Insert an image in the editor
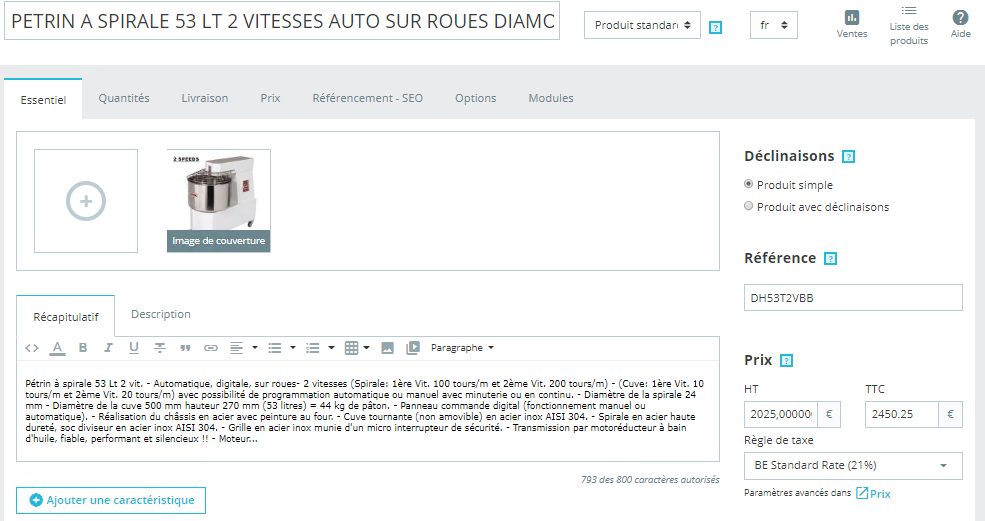This screenshot has width=985, height=521. click(388, 348)
